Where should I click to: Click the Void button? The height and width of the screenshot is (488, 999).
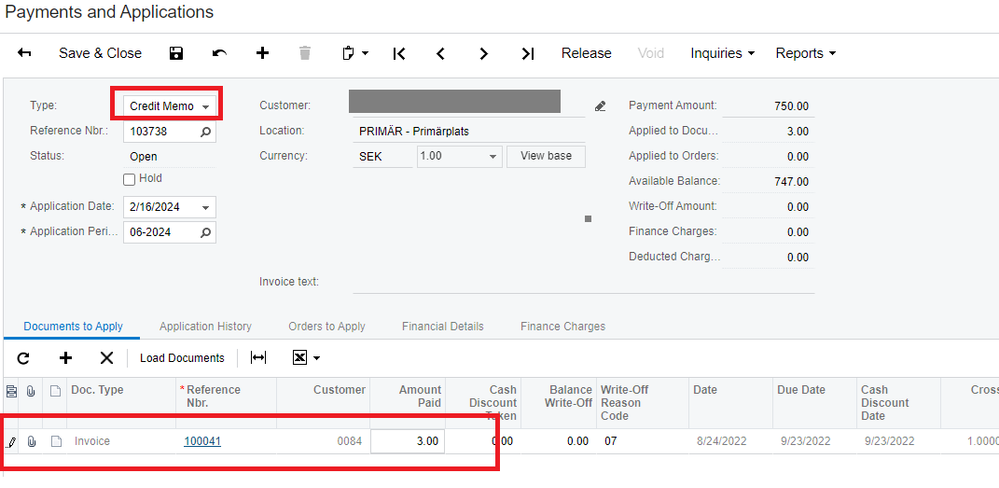pos(651,54)
